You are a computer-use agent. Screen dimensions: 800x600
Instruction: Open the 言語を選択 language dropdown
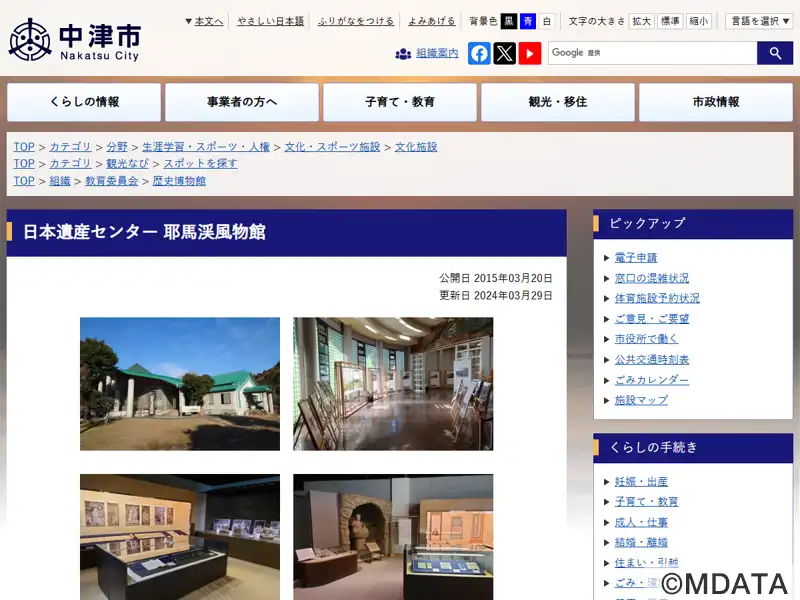coord(759,21)
